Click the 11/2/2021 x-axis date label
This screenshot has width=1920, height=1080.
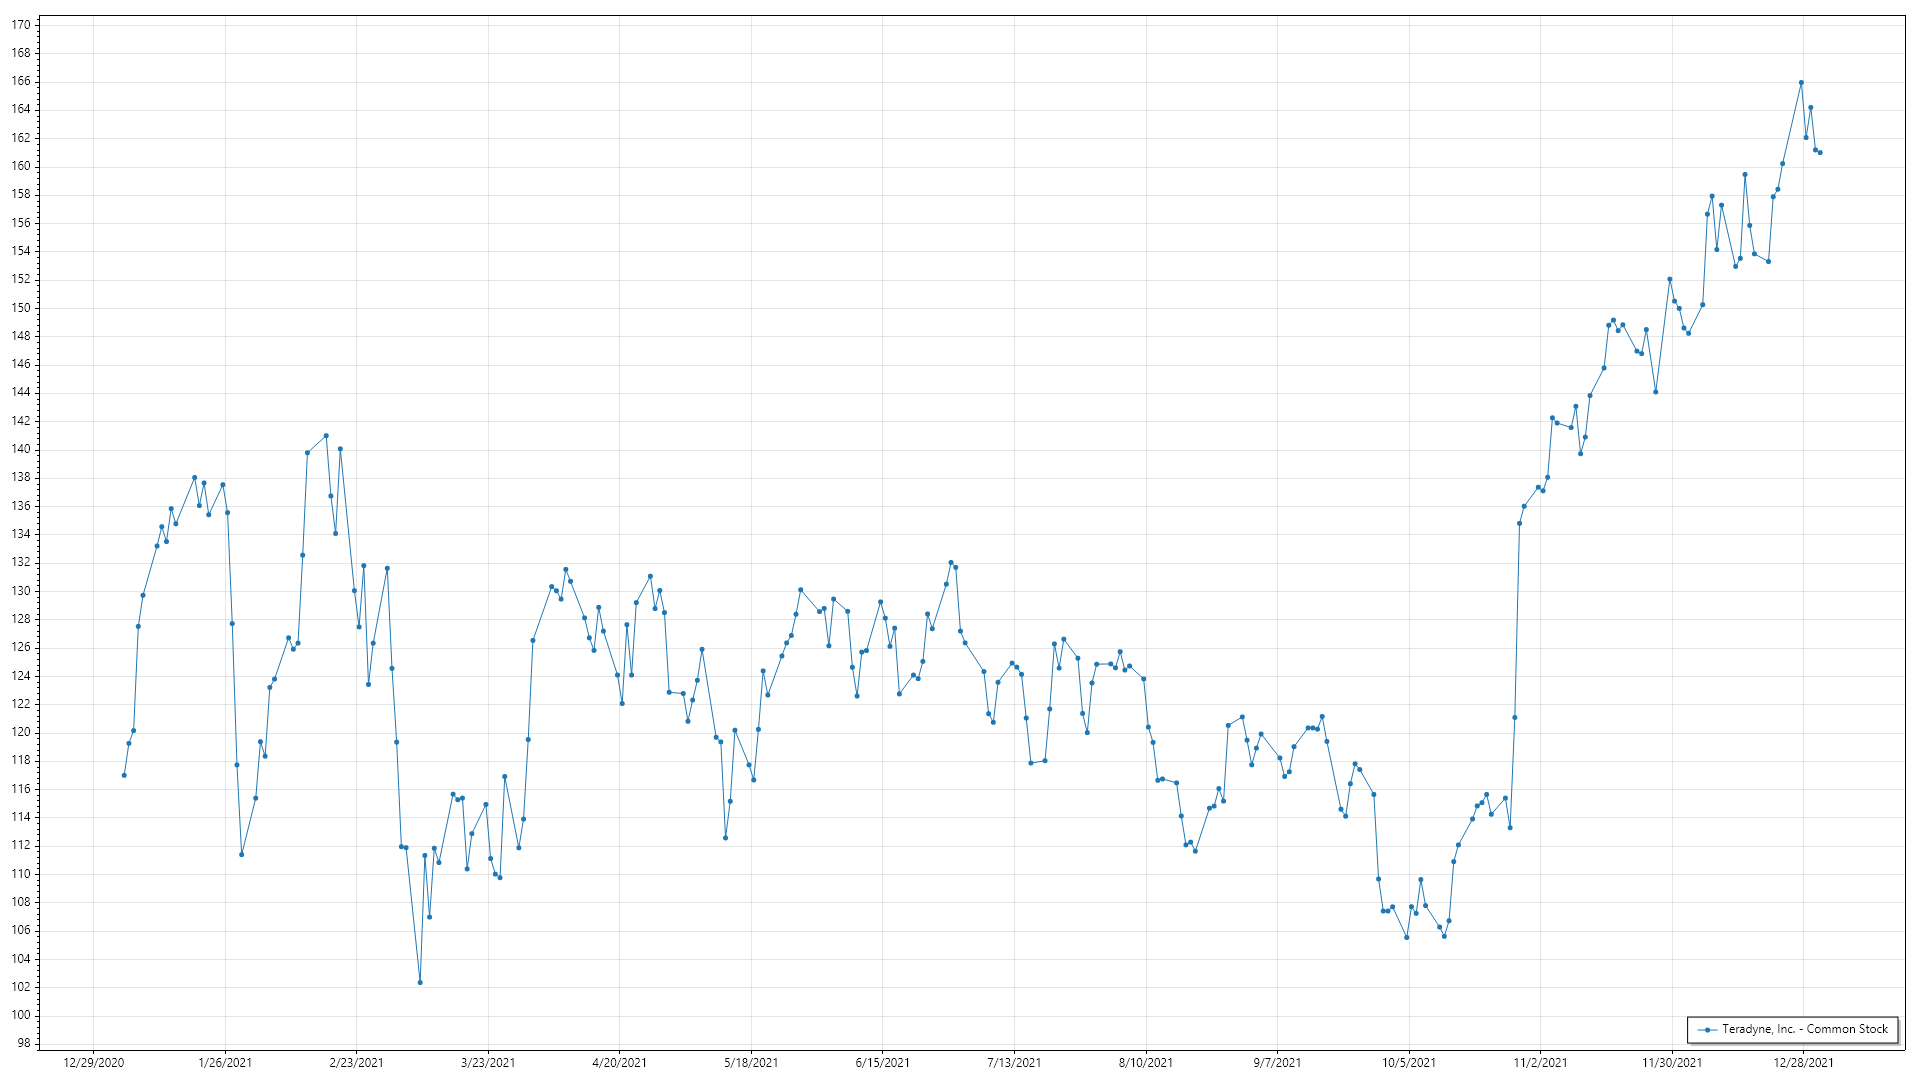(x=1540, y=1062)
